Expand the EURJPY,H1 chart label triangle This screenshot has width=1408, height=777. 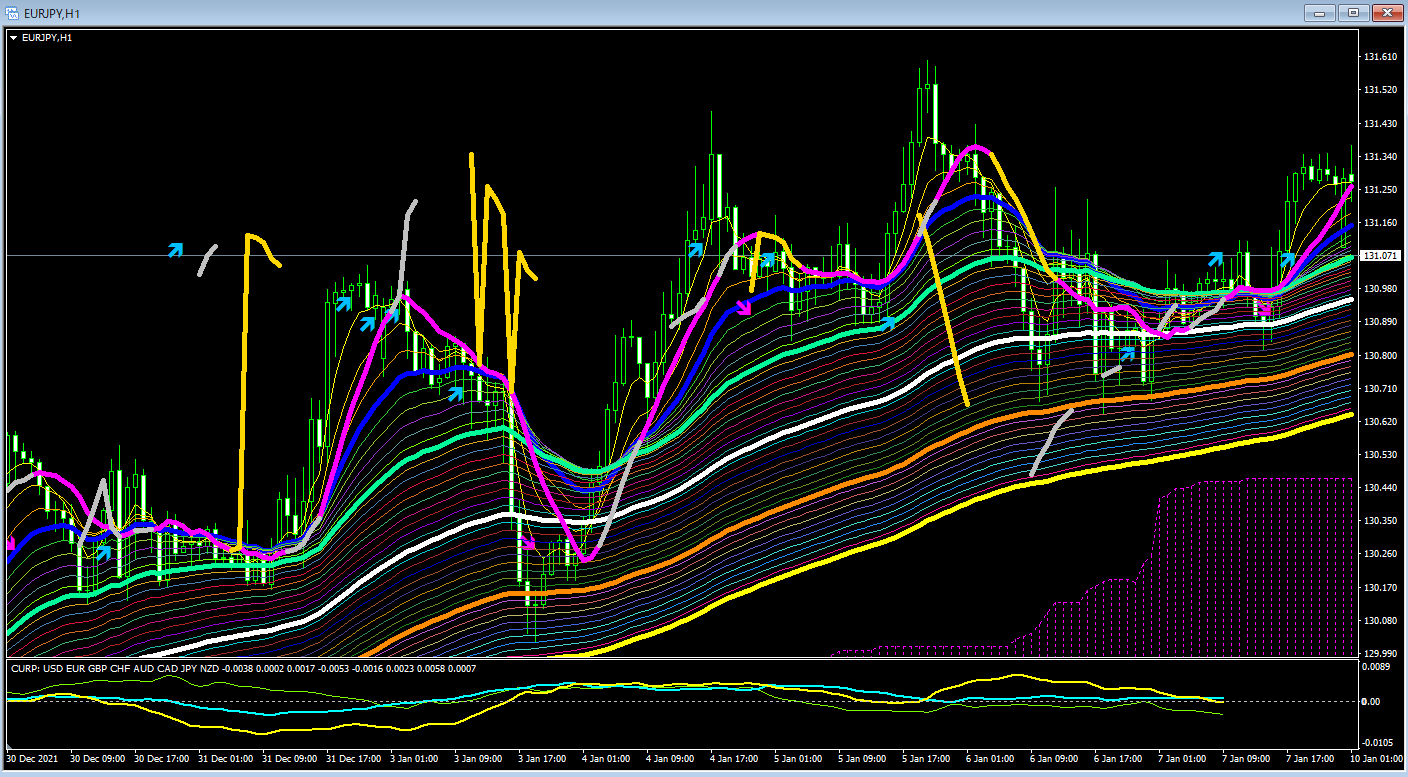click(13, 37)
